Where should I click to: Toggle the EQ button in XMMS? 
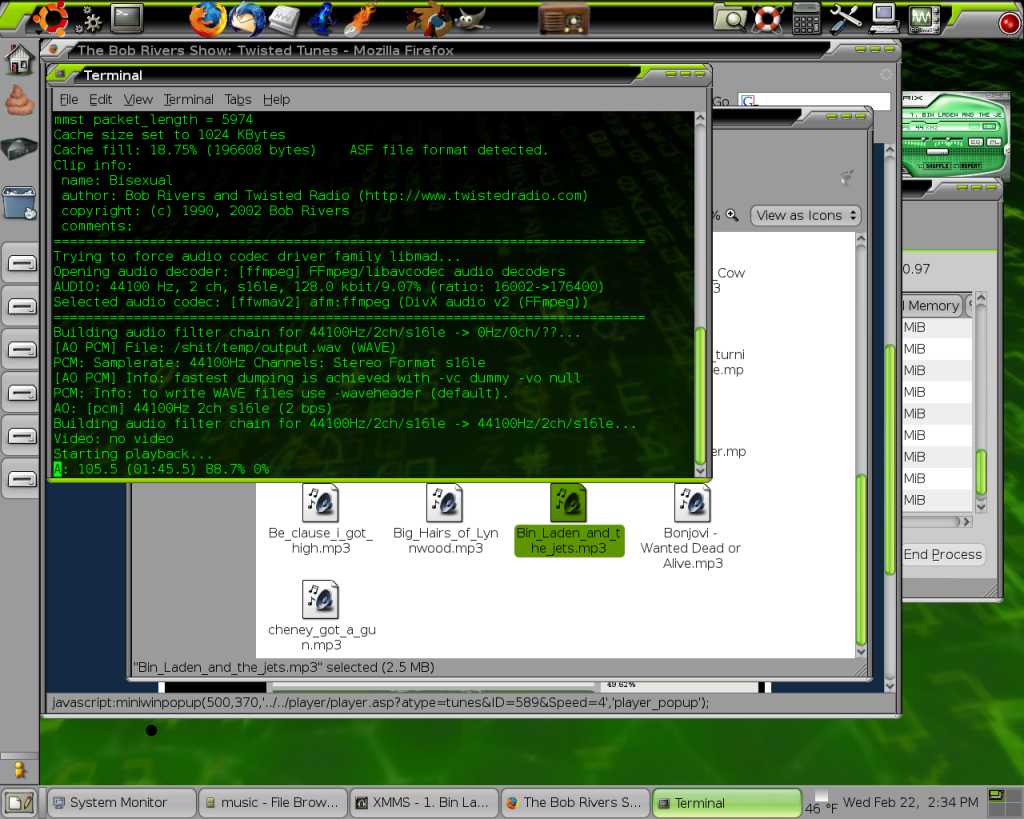[976, 142]
